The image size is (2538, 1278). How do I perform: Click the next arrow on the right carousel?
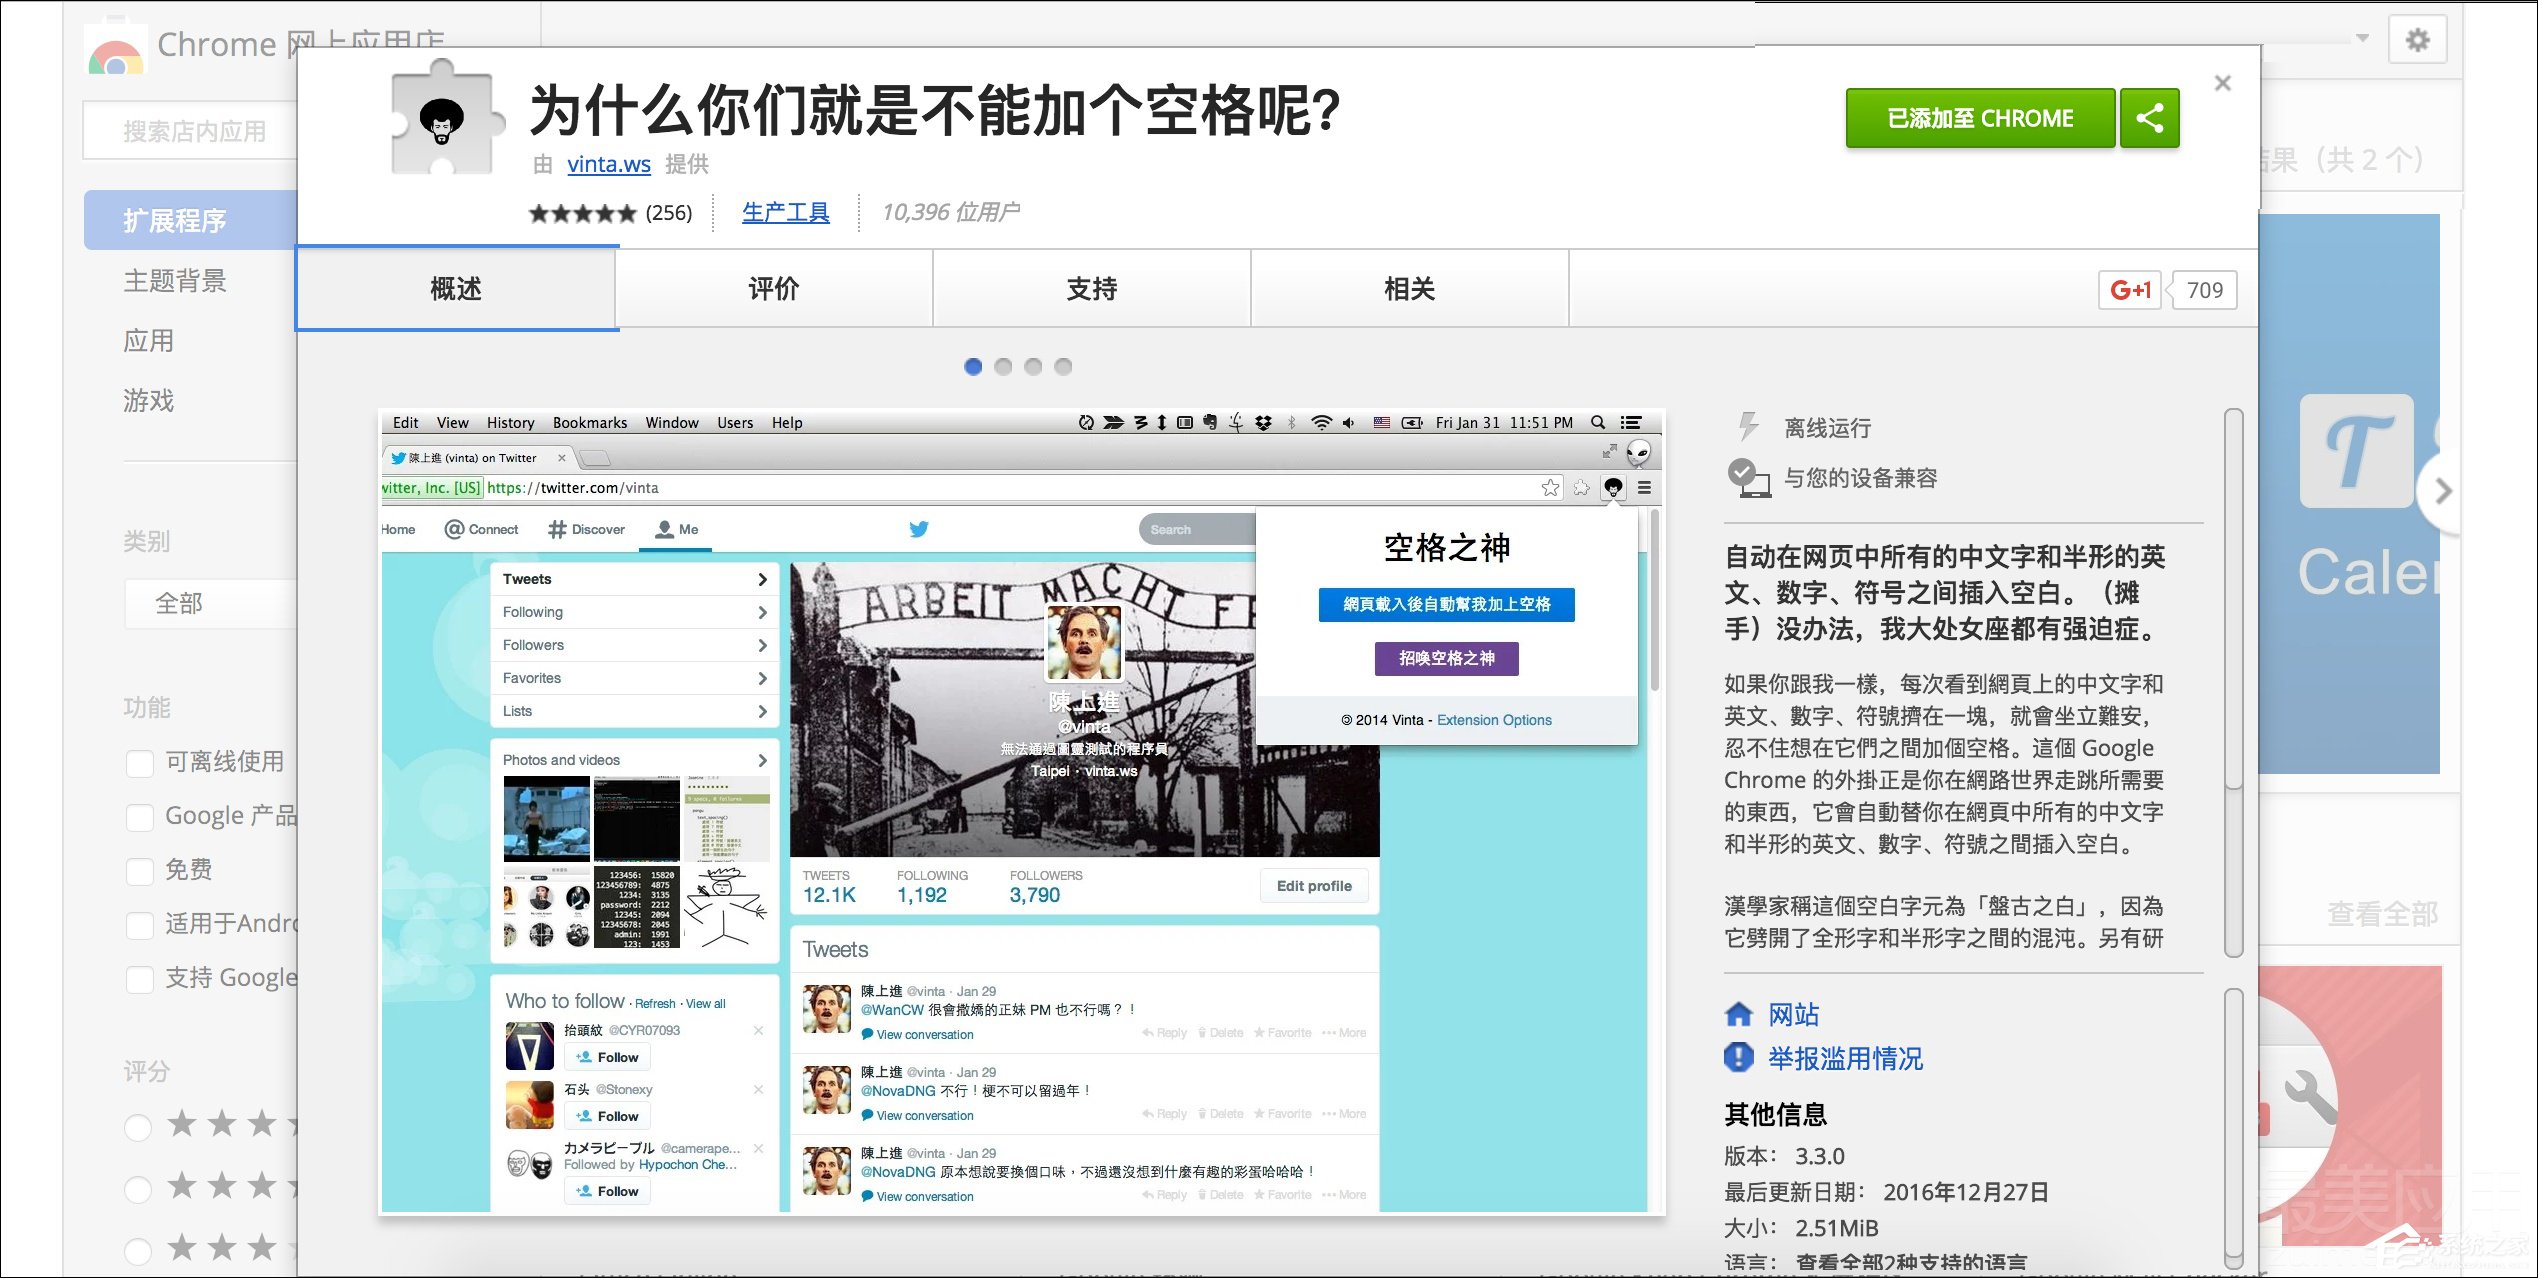click(2443, 491)
